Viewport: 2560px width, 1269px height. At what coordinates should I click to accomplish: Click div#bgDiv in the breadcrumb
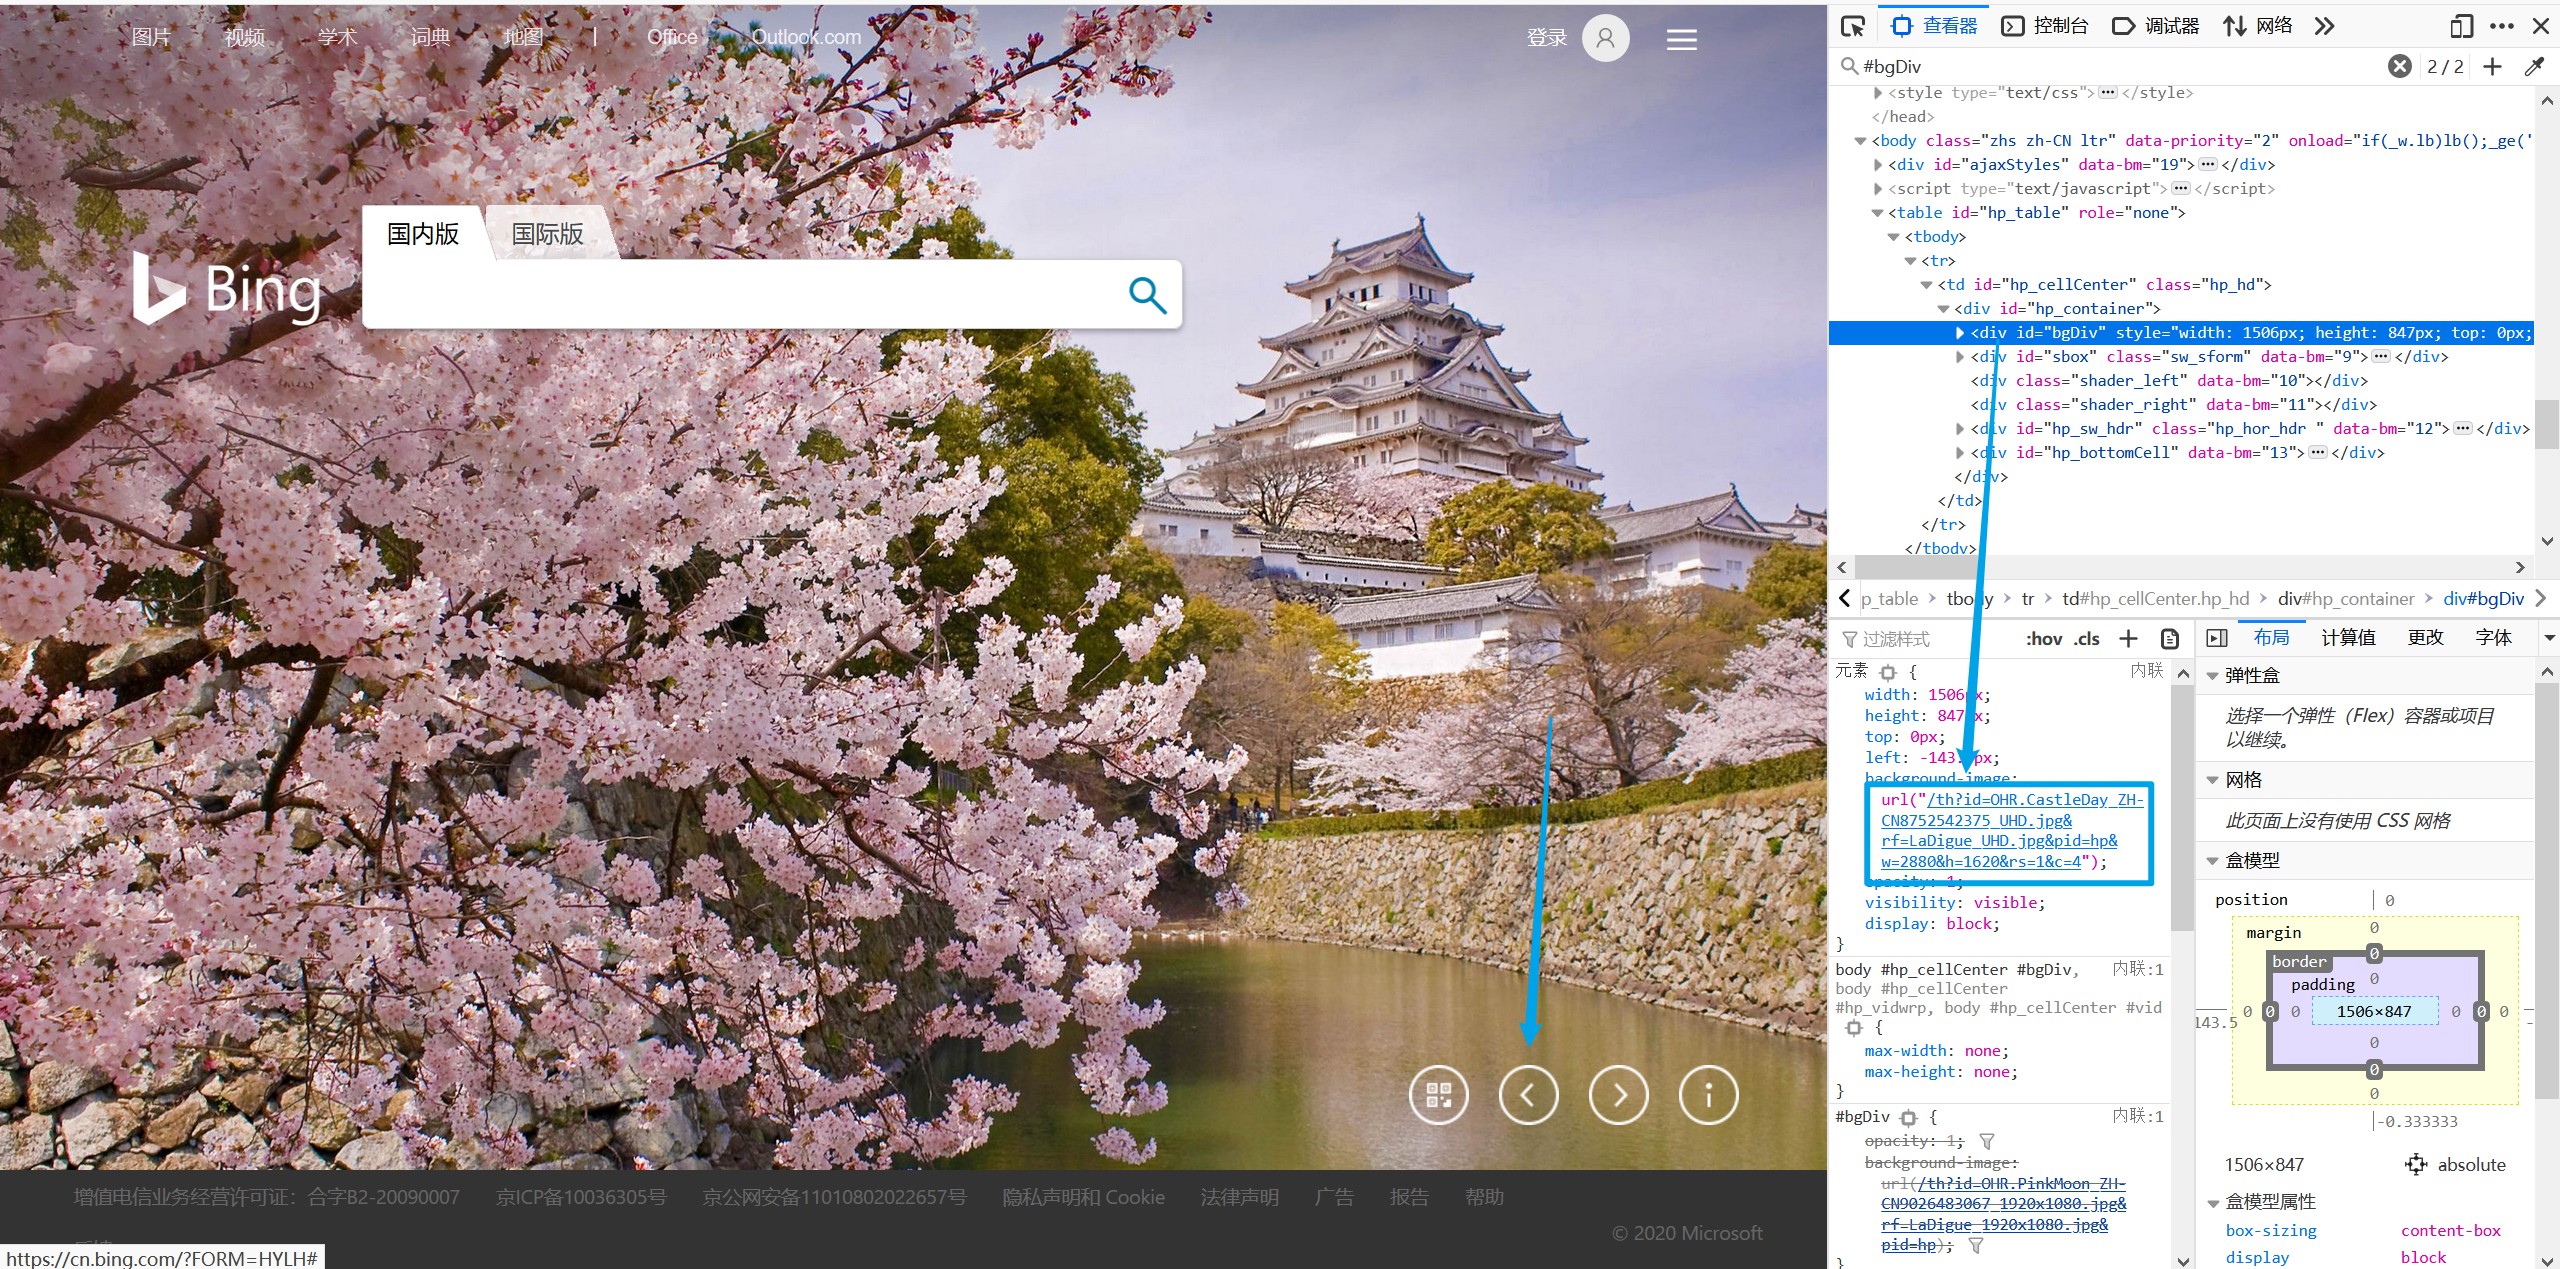click(2483, 599)
